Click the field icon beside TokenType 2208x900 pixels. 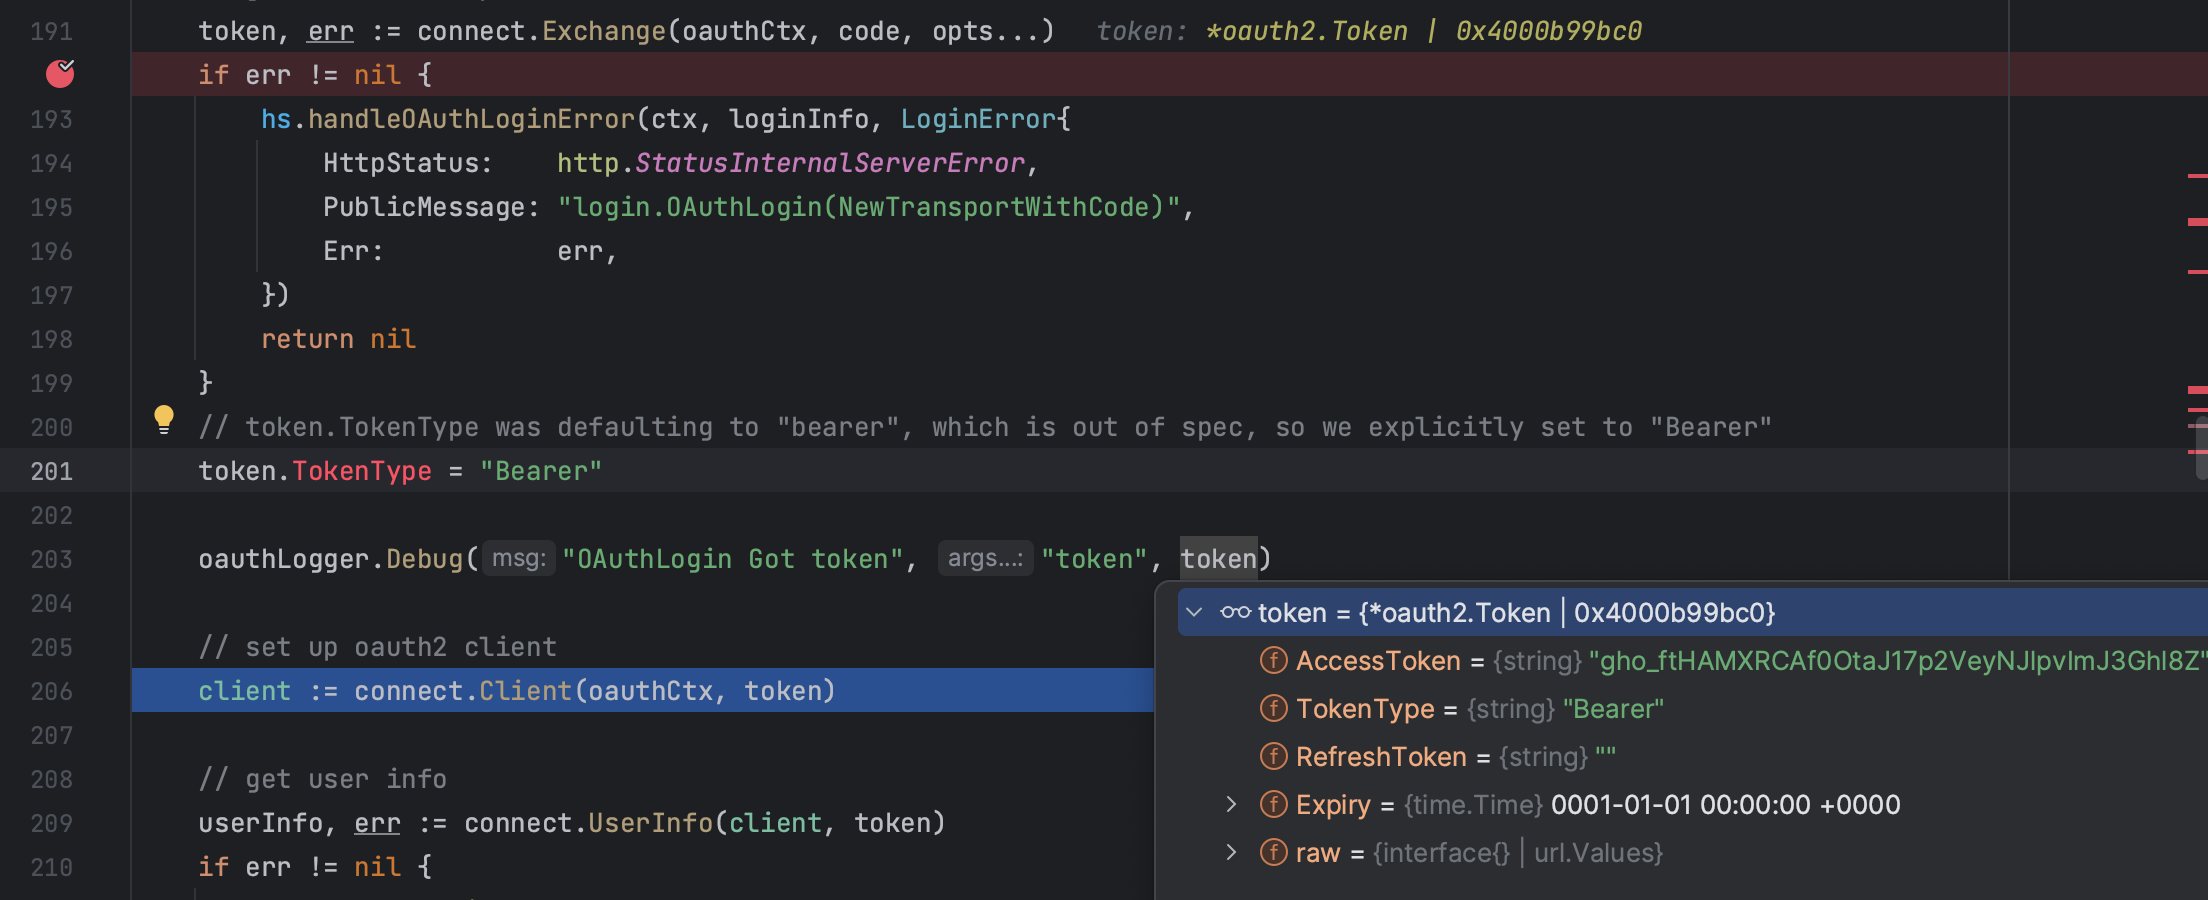point(1273,708)
